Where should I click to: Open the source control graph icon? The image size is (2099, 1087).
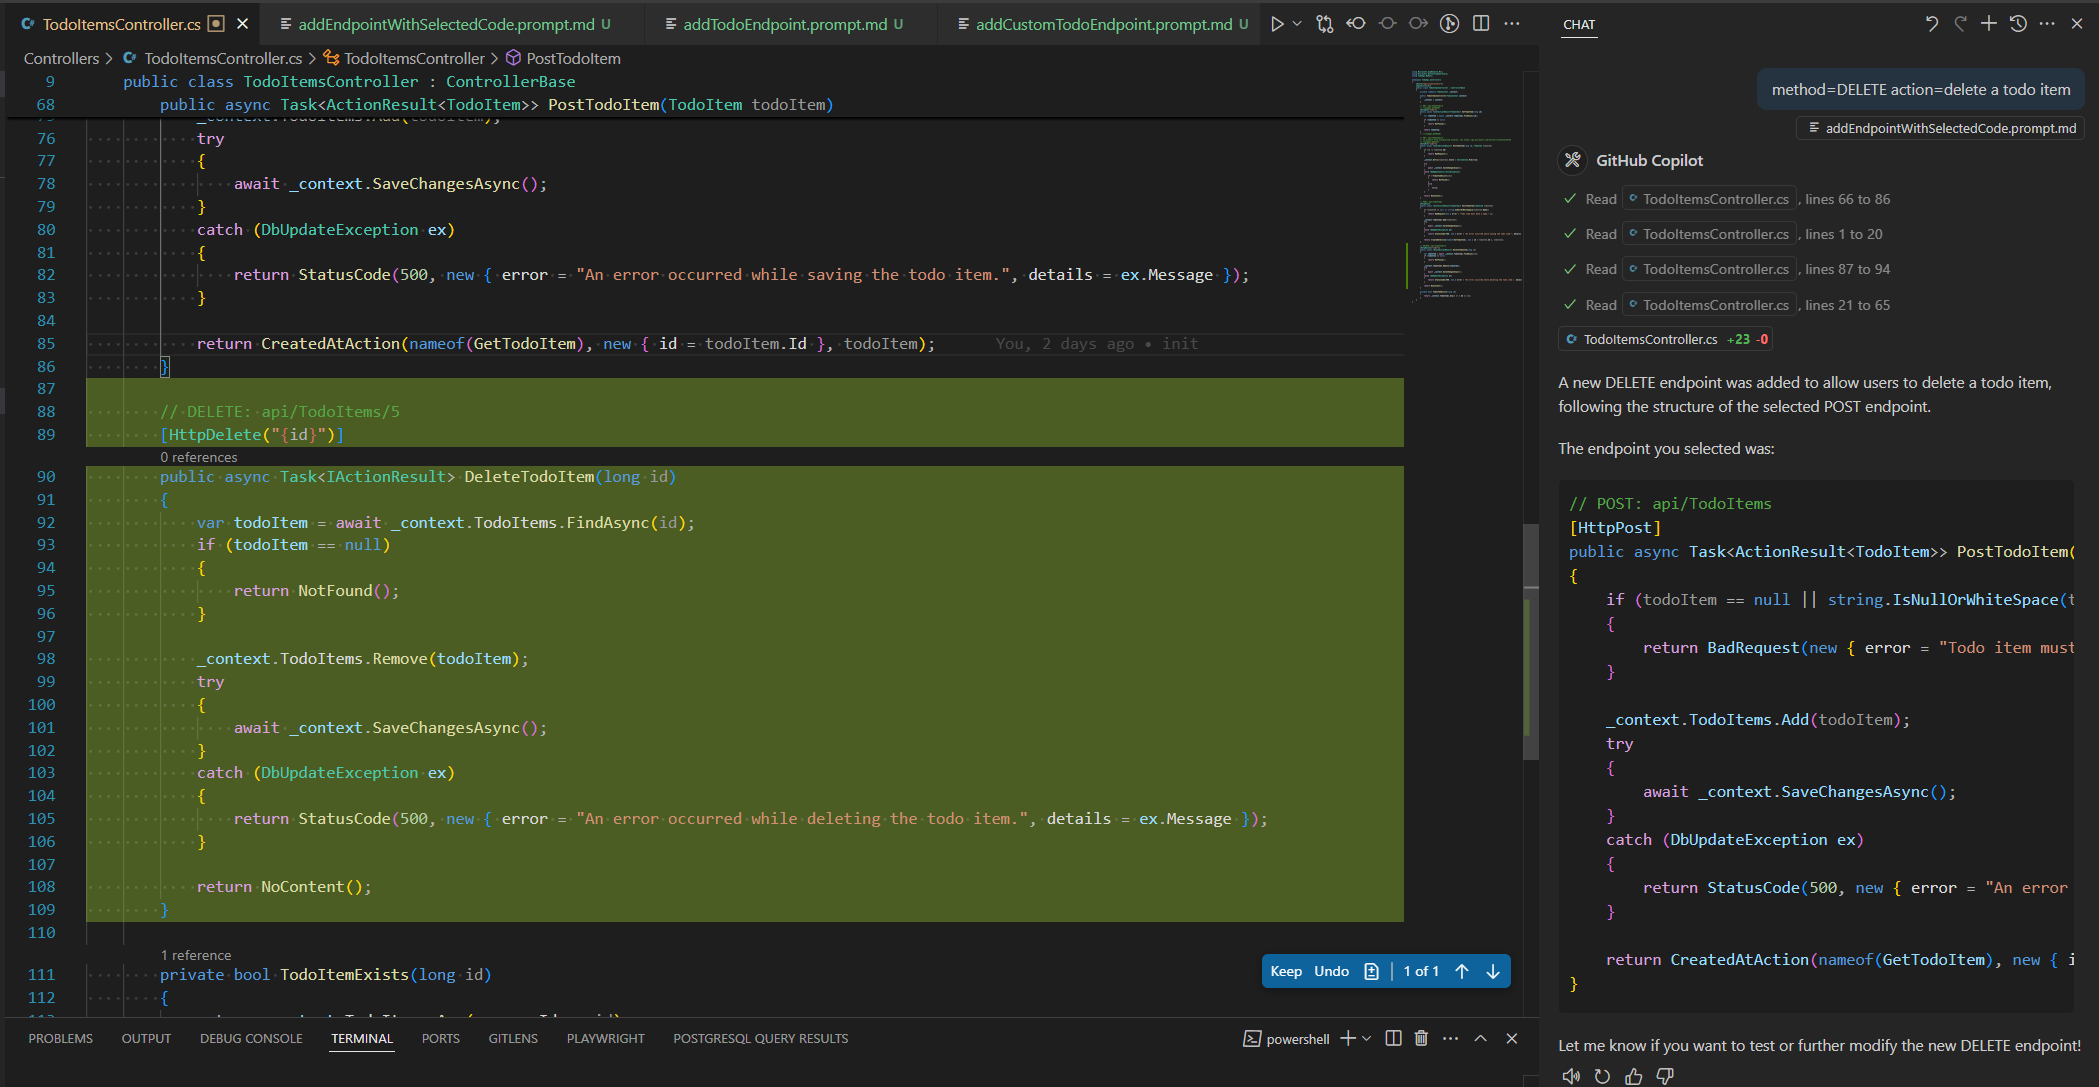click(1325, 23)
